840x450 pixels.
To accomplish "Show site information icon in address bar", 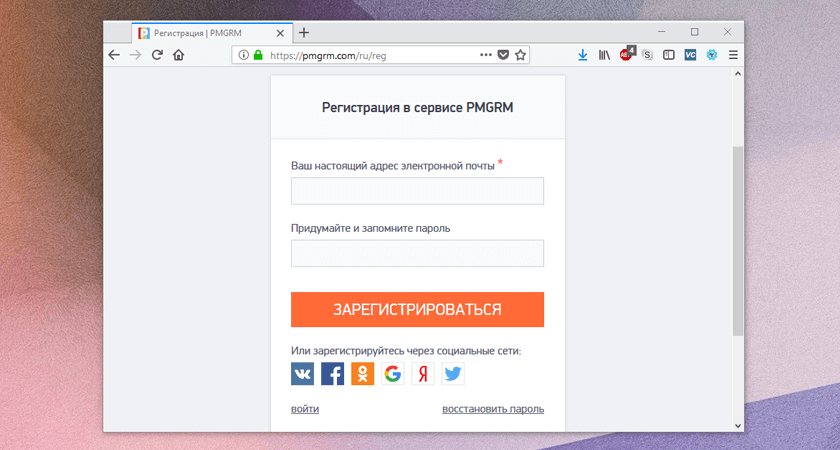I will click(244, 55).
